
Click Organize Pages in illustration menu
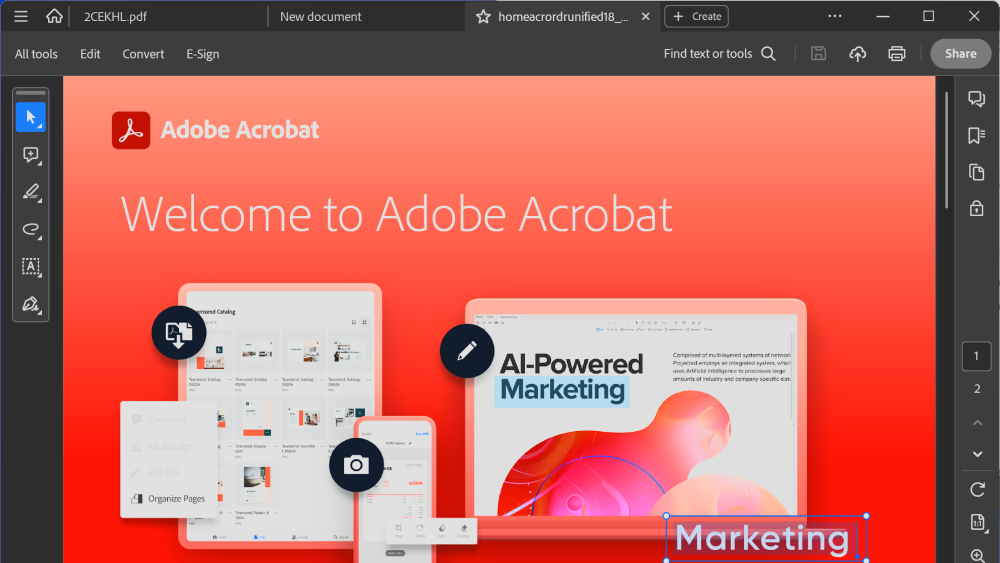[x=168, y=499]
